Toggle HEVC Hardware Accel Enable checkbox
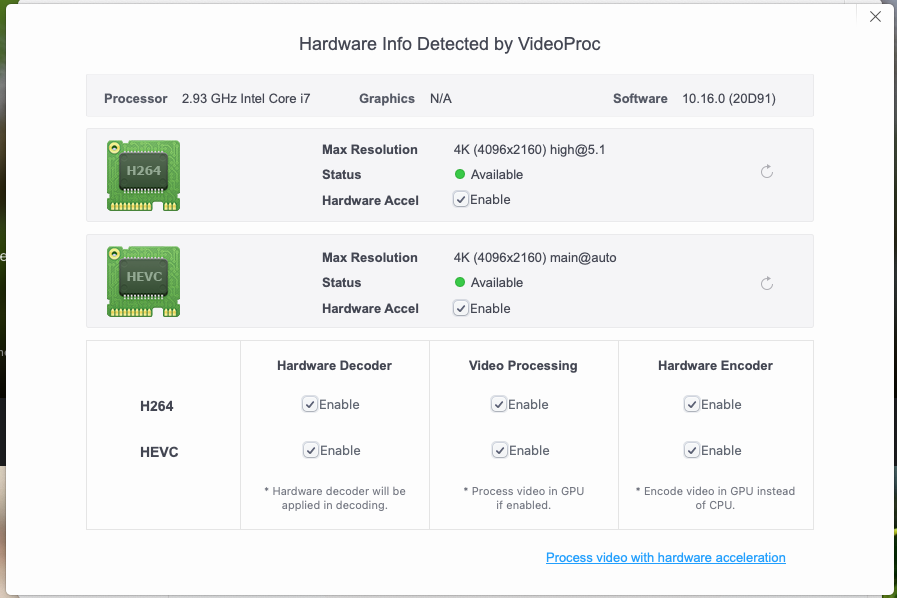This screenshot has height=598, width=897. tap(460, 308)
